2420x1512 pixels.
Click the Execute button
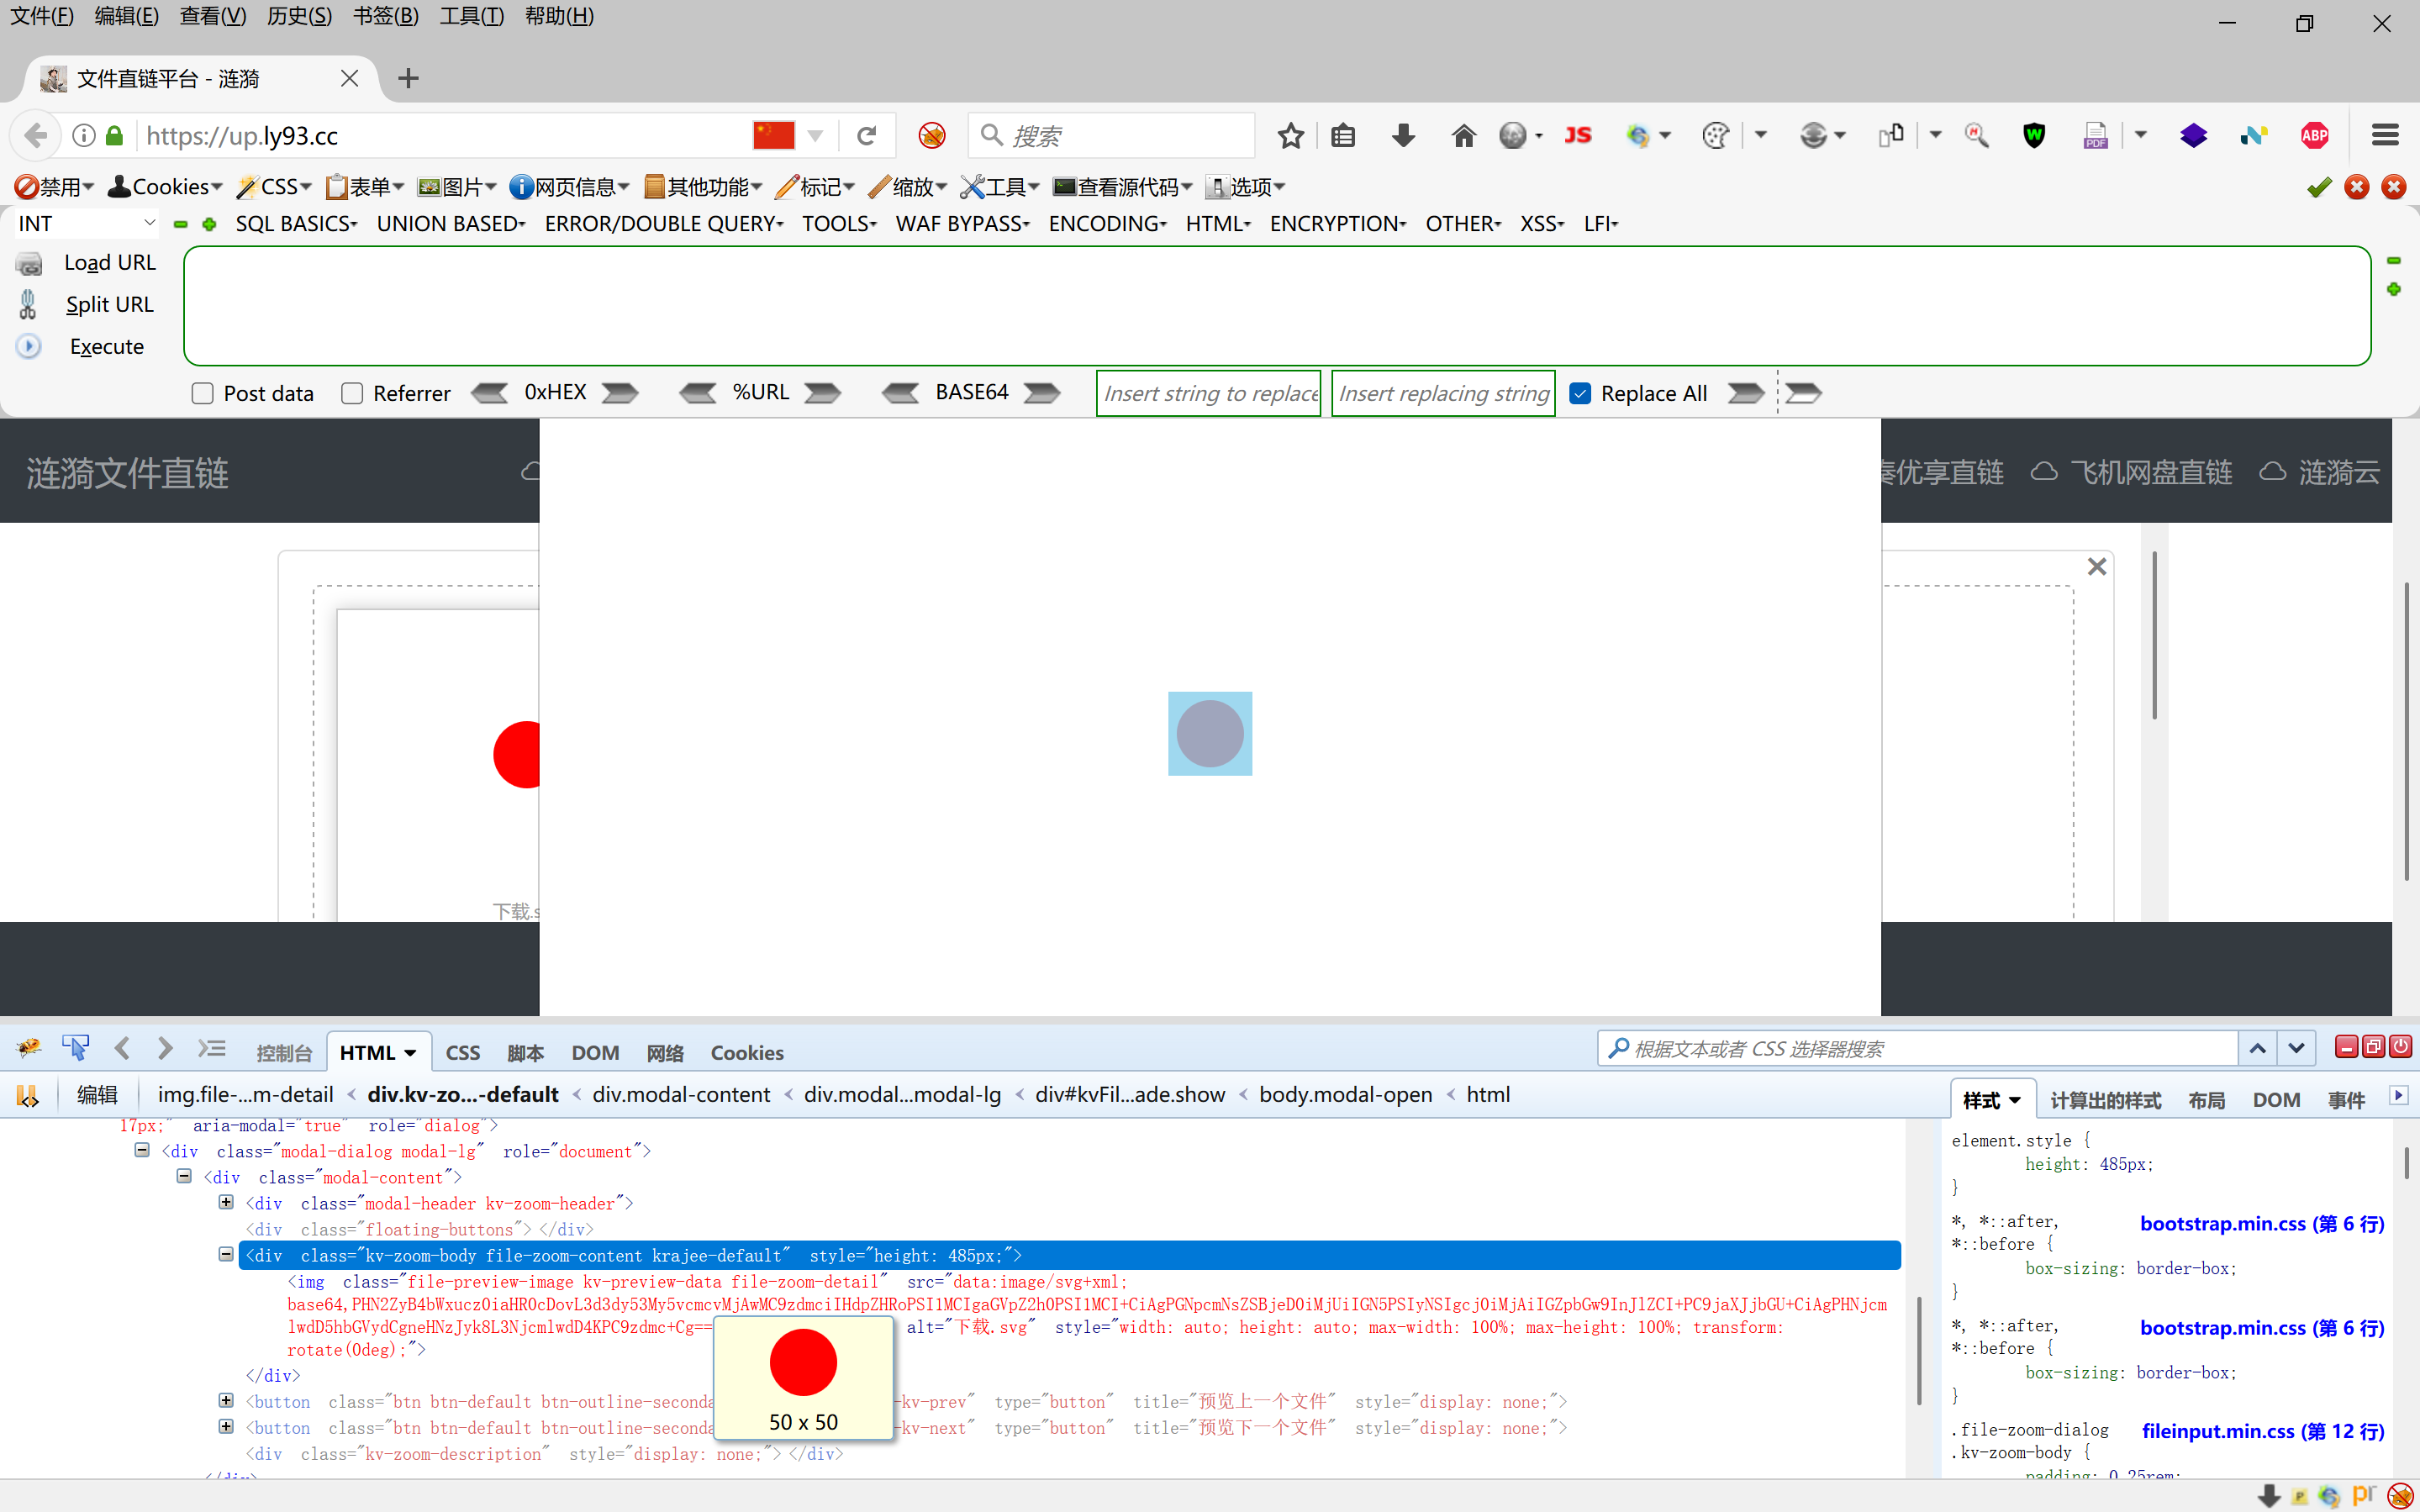click(x=106, y=346)
